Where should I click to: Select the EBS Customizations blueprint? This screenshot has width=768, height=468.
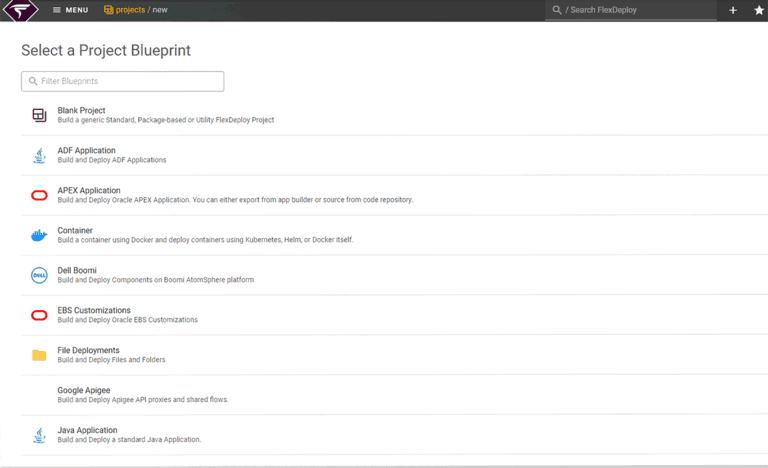(x=394, y=315)
